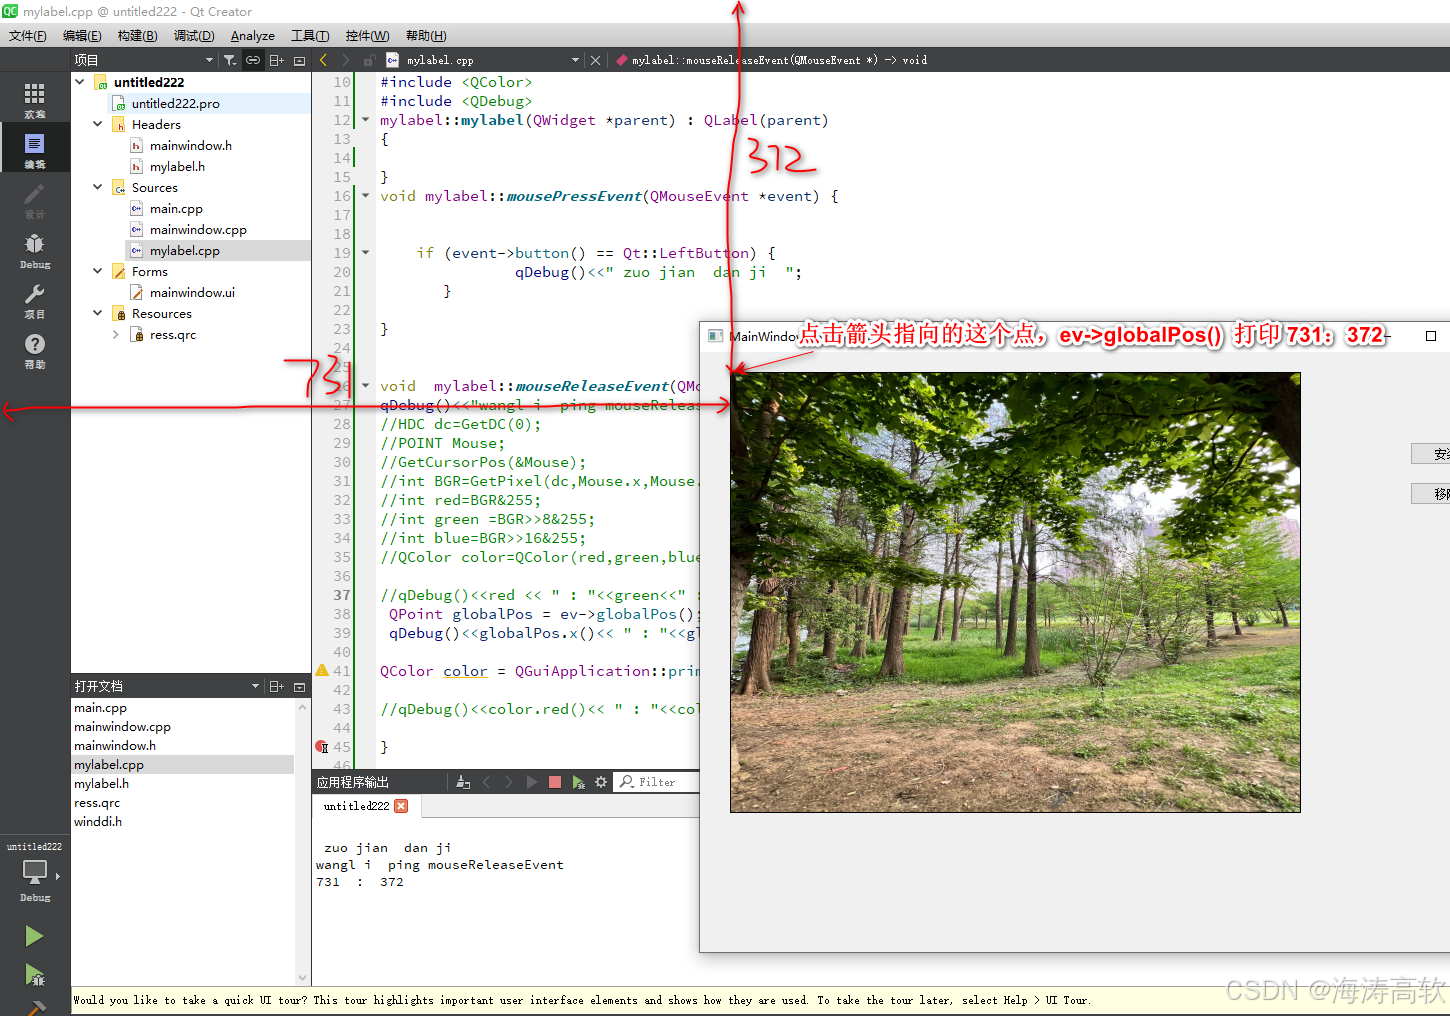
Task: Open the Welcome mode in left sidebar
Action: pos(35,99)
